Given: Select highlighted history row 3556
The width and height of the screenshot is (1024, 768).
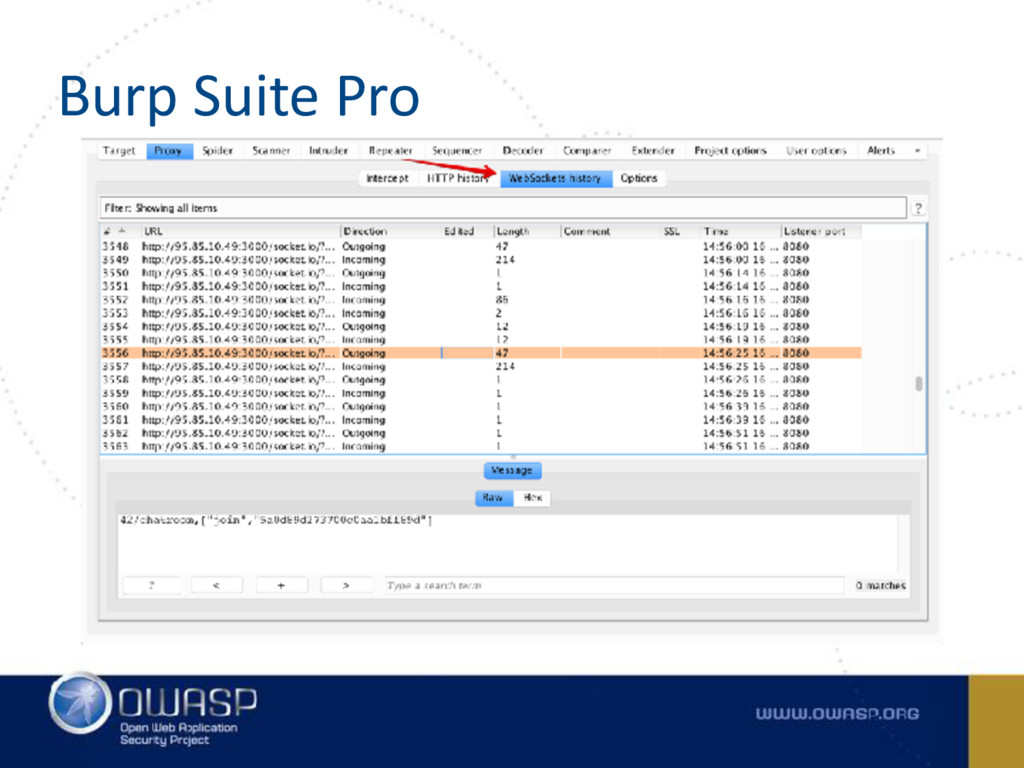Looking at the screenshot, I should click(481, 353).
